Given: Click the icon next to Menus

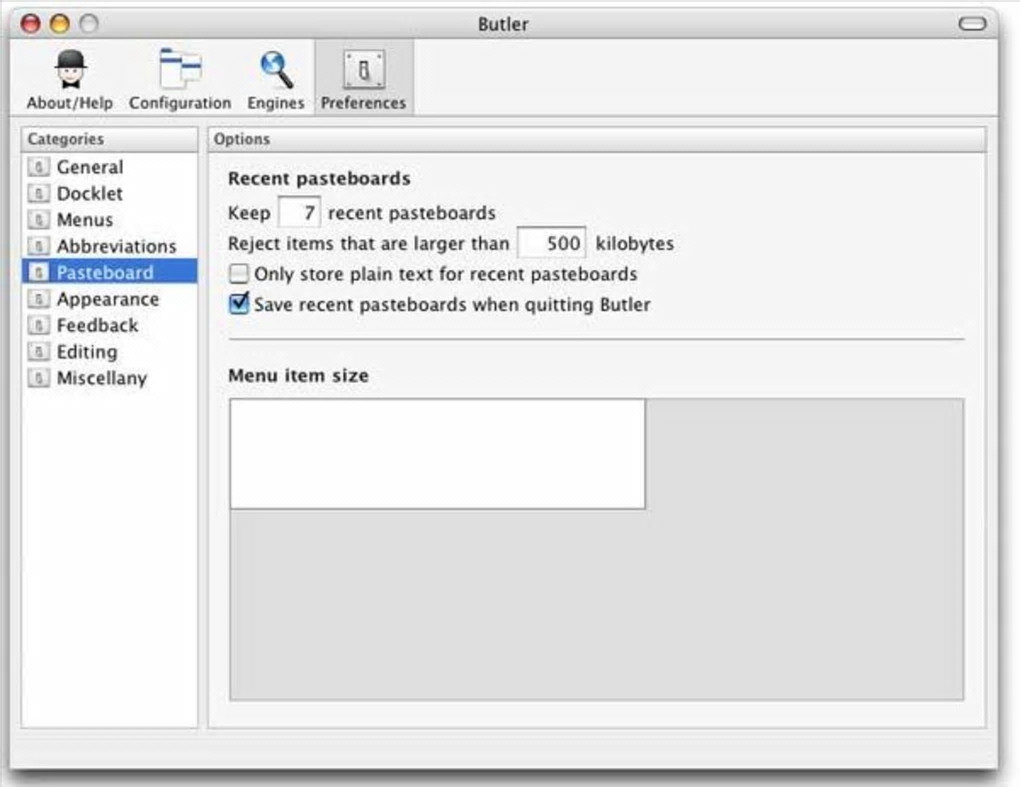Looking at the screenshot, I should click(x=38, y=220).
